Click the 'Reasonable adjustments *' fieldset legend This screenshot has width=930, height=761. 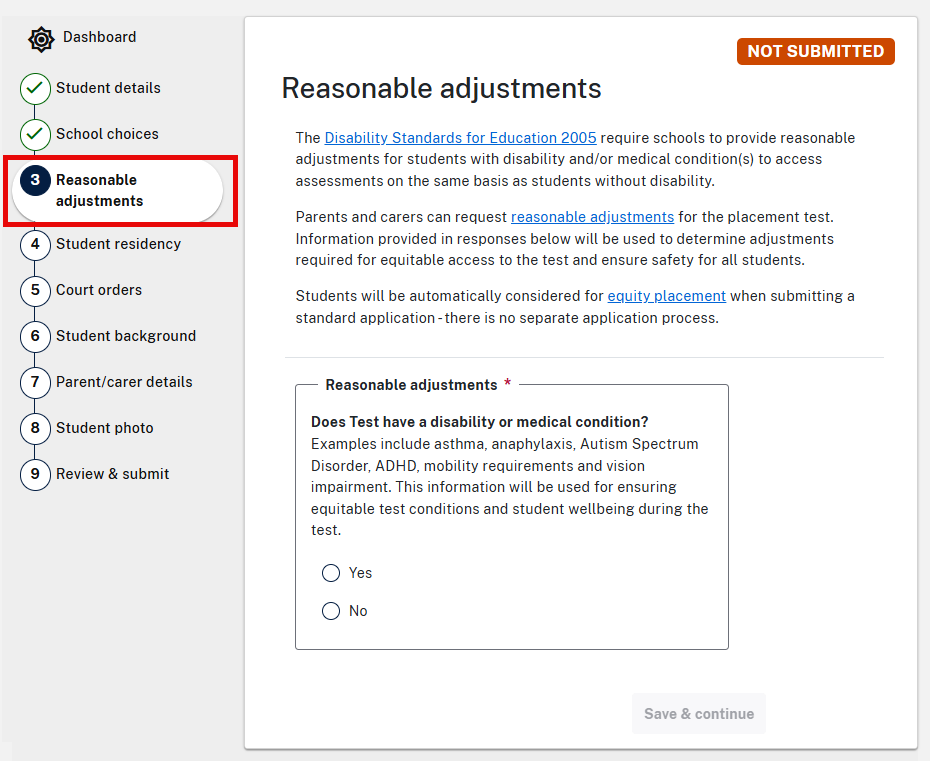pyautogui.click(x=418, y=385)
